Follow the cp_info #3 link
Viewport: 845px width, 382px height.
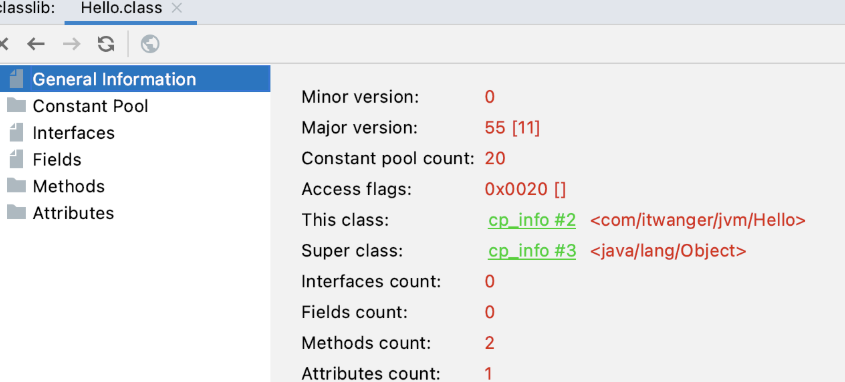[x=532, y=251]
